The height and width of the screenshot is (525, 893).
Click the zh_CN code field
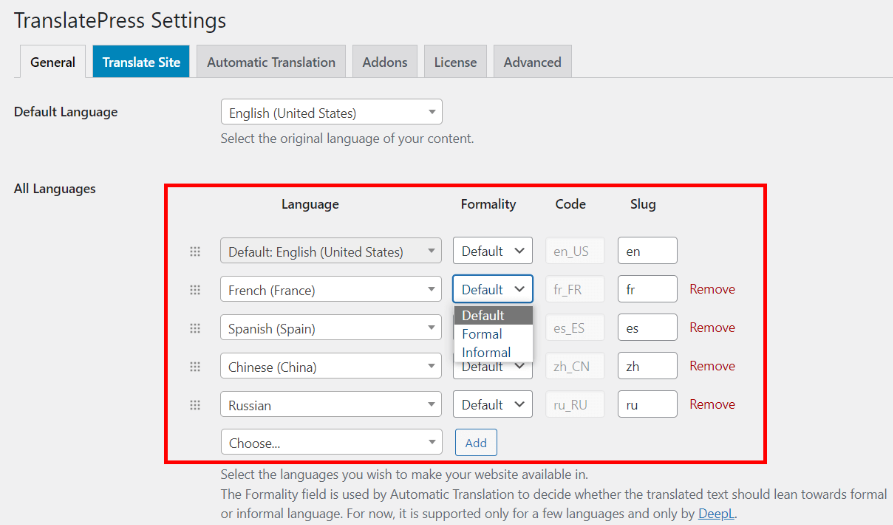(x=575, y=366)
